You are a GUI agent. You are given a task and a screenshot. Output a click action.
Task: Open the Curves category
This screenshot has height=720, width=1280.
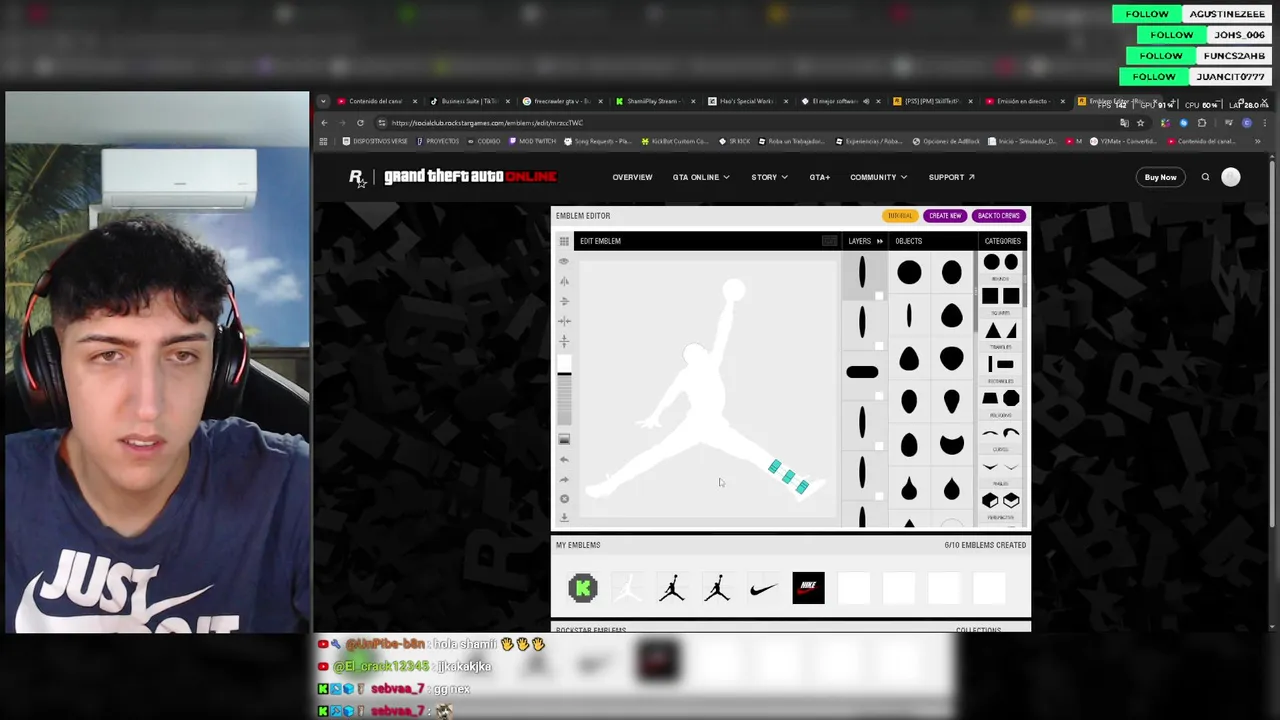tap(1000, 435)
